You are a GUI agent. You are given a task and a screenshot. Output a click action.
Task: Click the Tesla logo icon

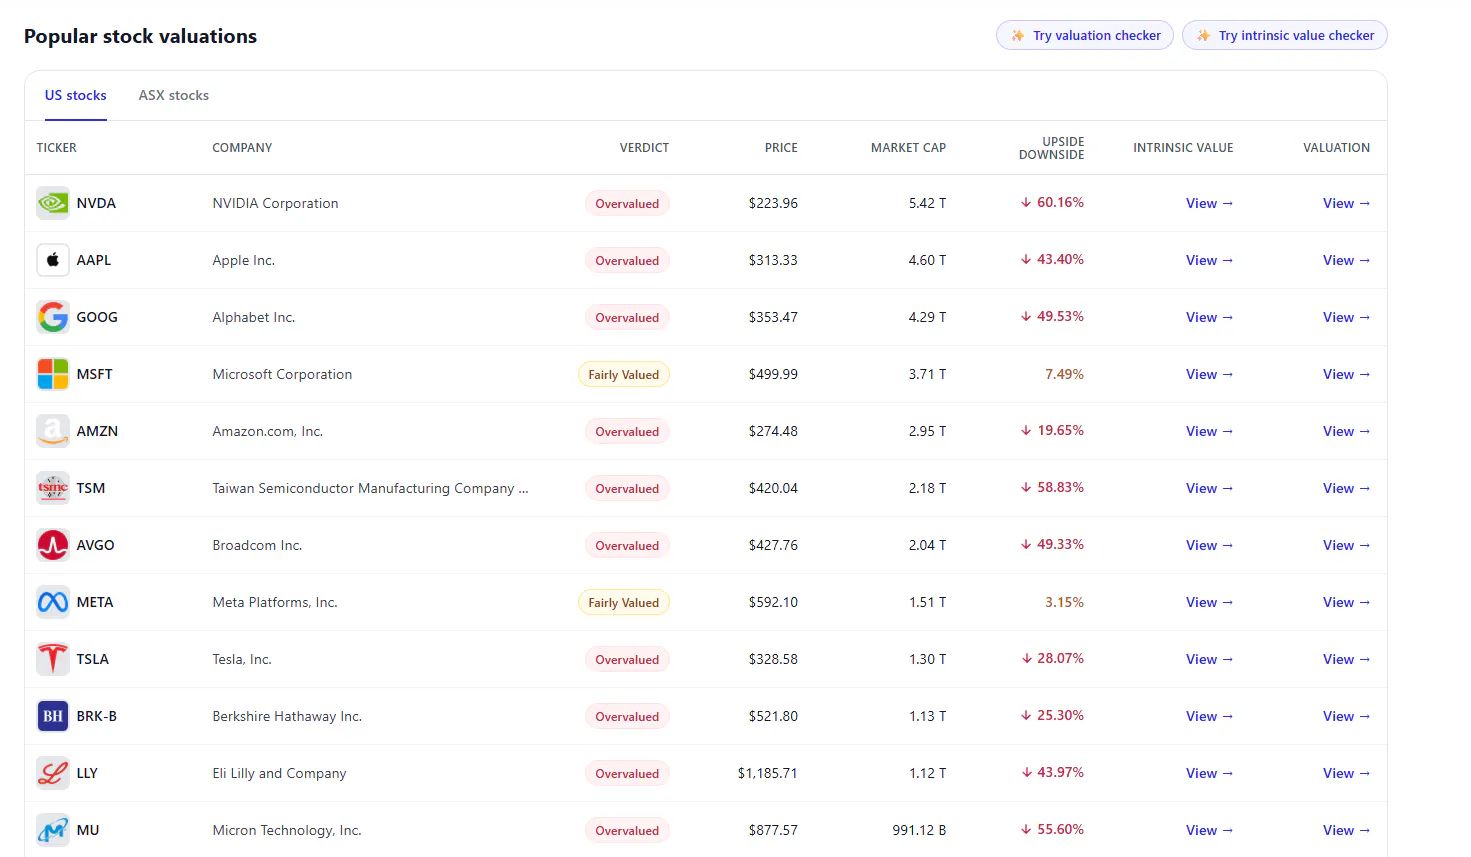[x=53, y=659]
